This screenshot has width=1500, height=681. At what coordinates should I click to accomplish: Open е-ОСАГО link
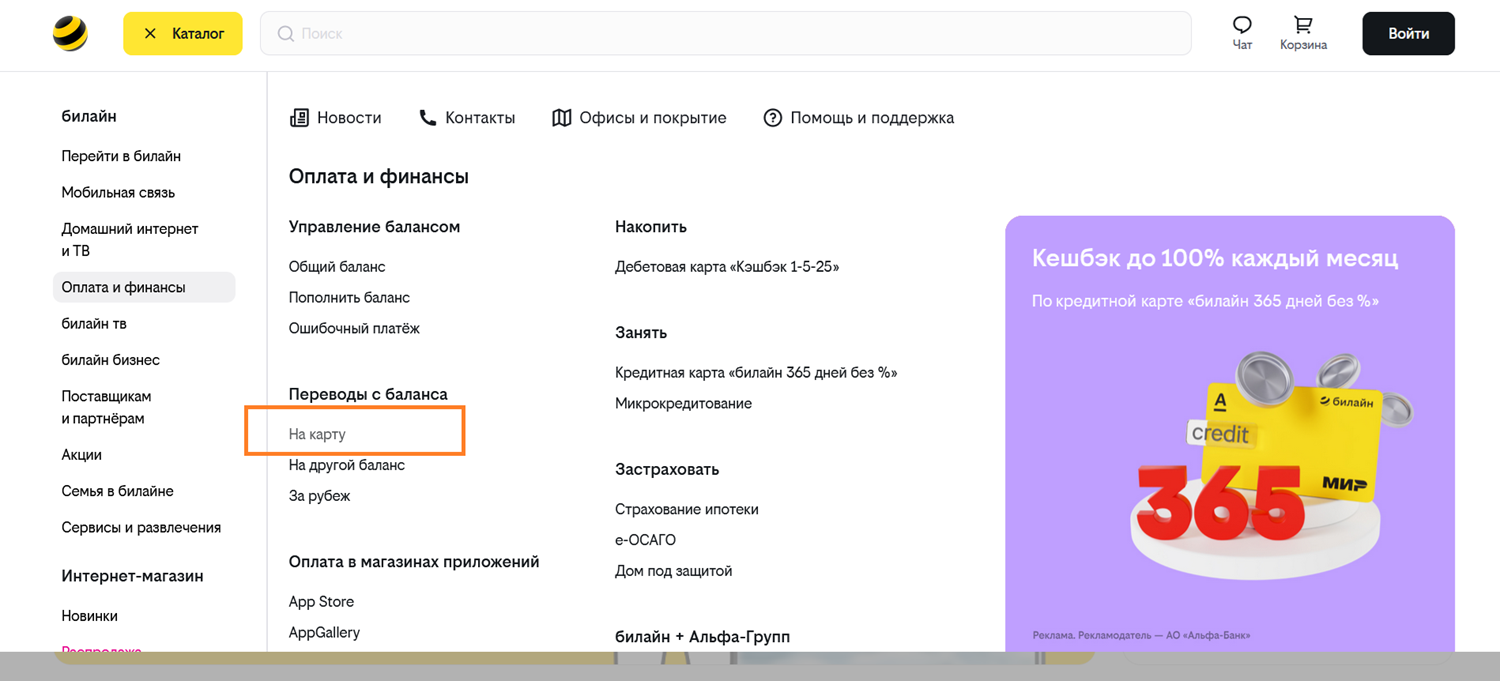pos(645,540)
